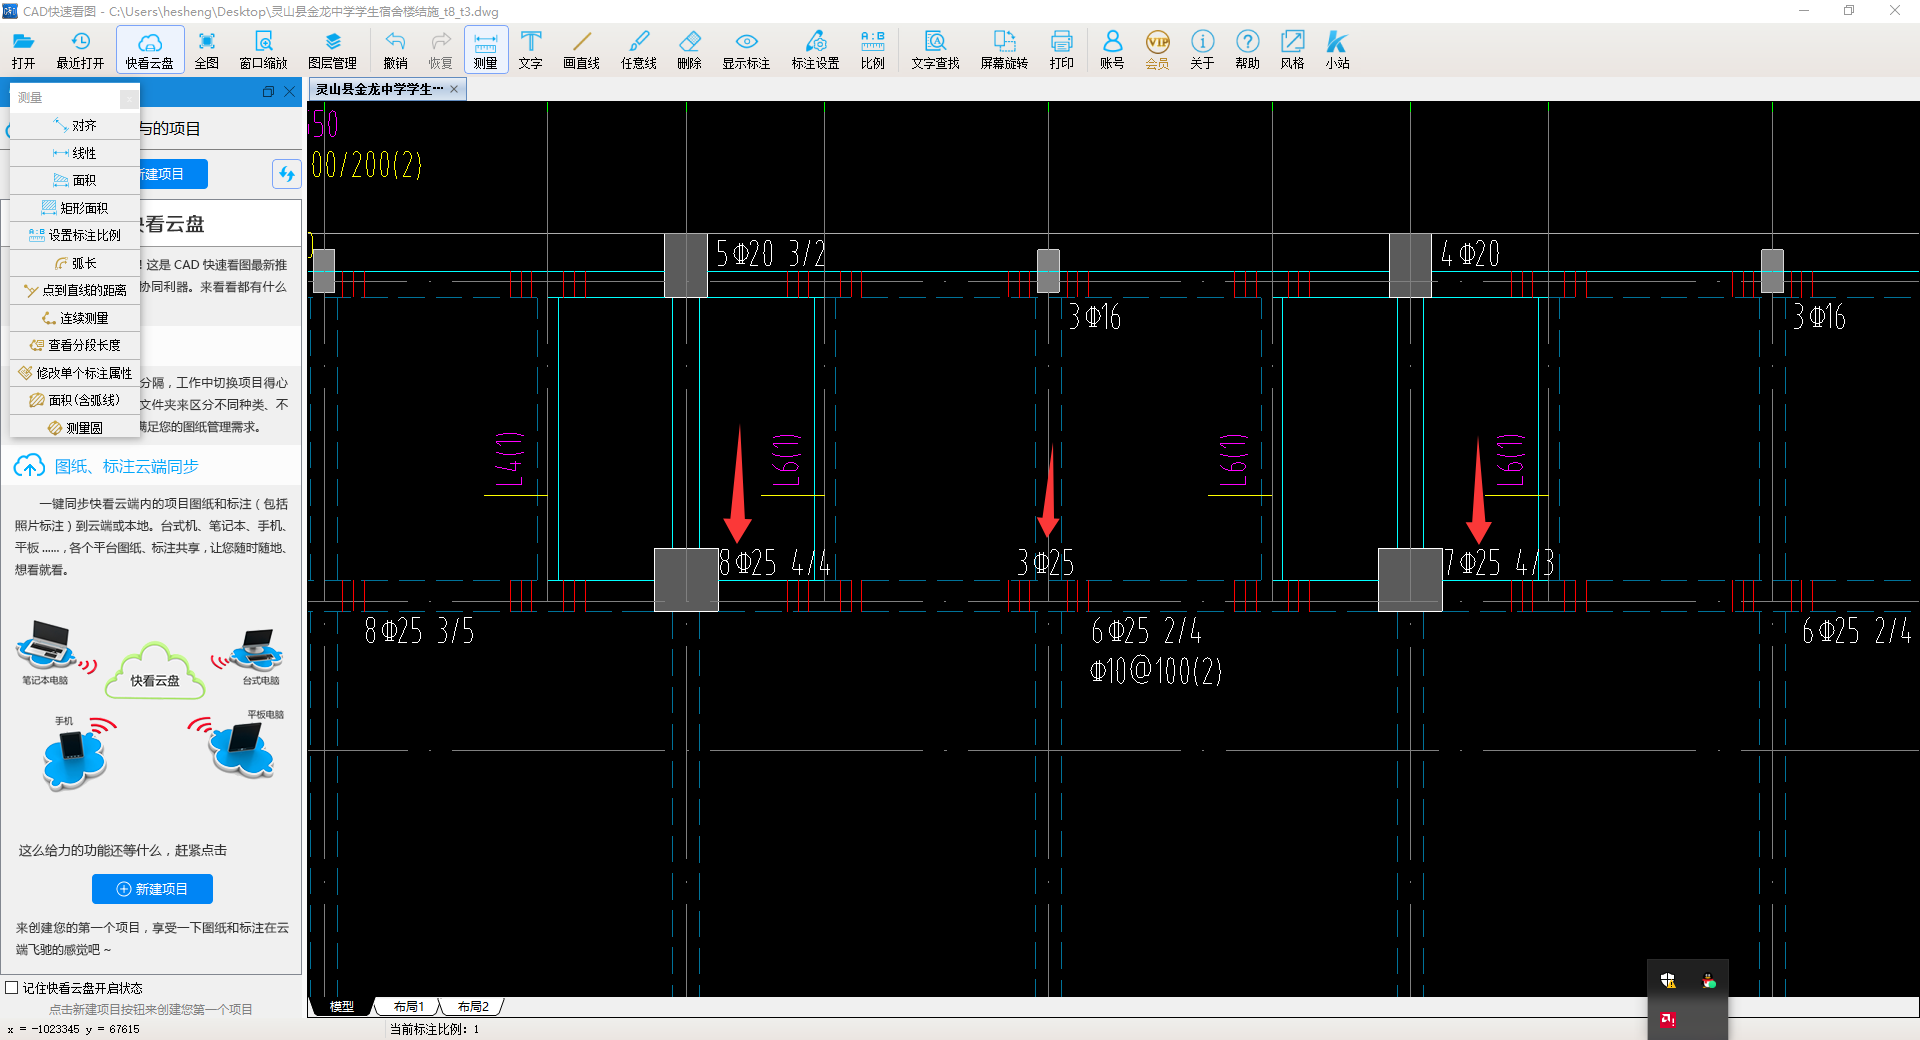Open the 比例 scale tool
Screen dimensions: 1920x1040
tap(873, 50)
